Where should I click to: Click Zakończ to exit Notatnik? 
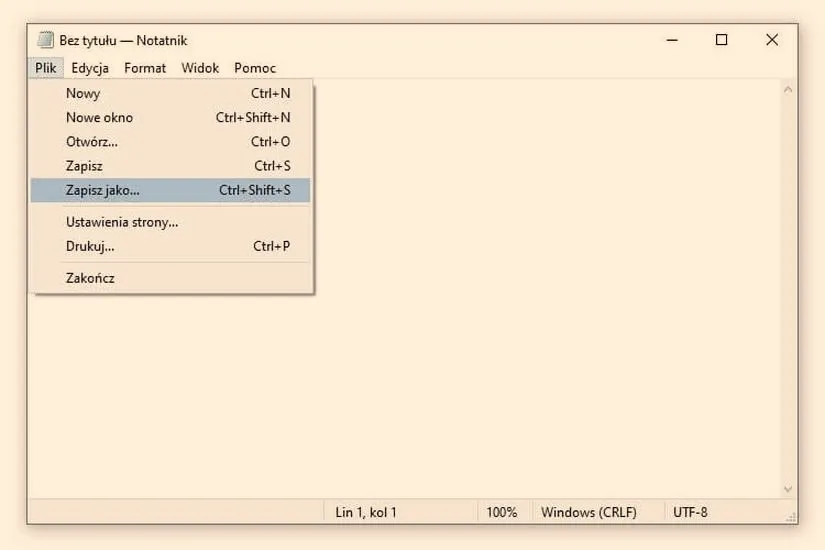pyautogui.click(x=170, y=278)
